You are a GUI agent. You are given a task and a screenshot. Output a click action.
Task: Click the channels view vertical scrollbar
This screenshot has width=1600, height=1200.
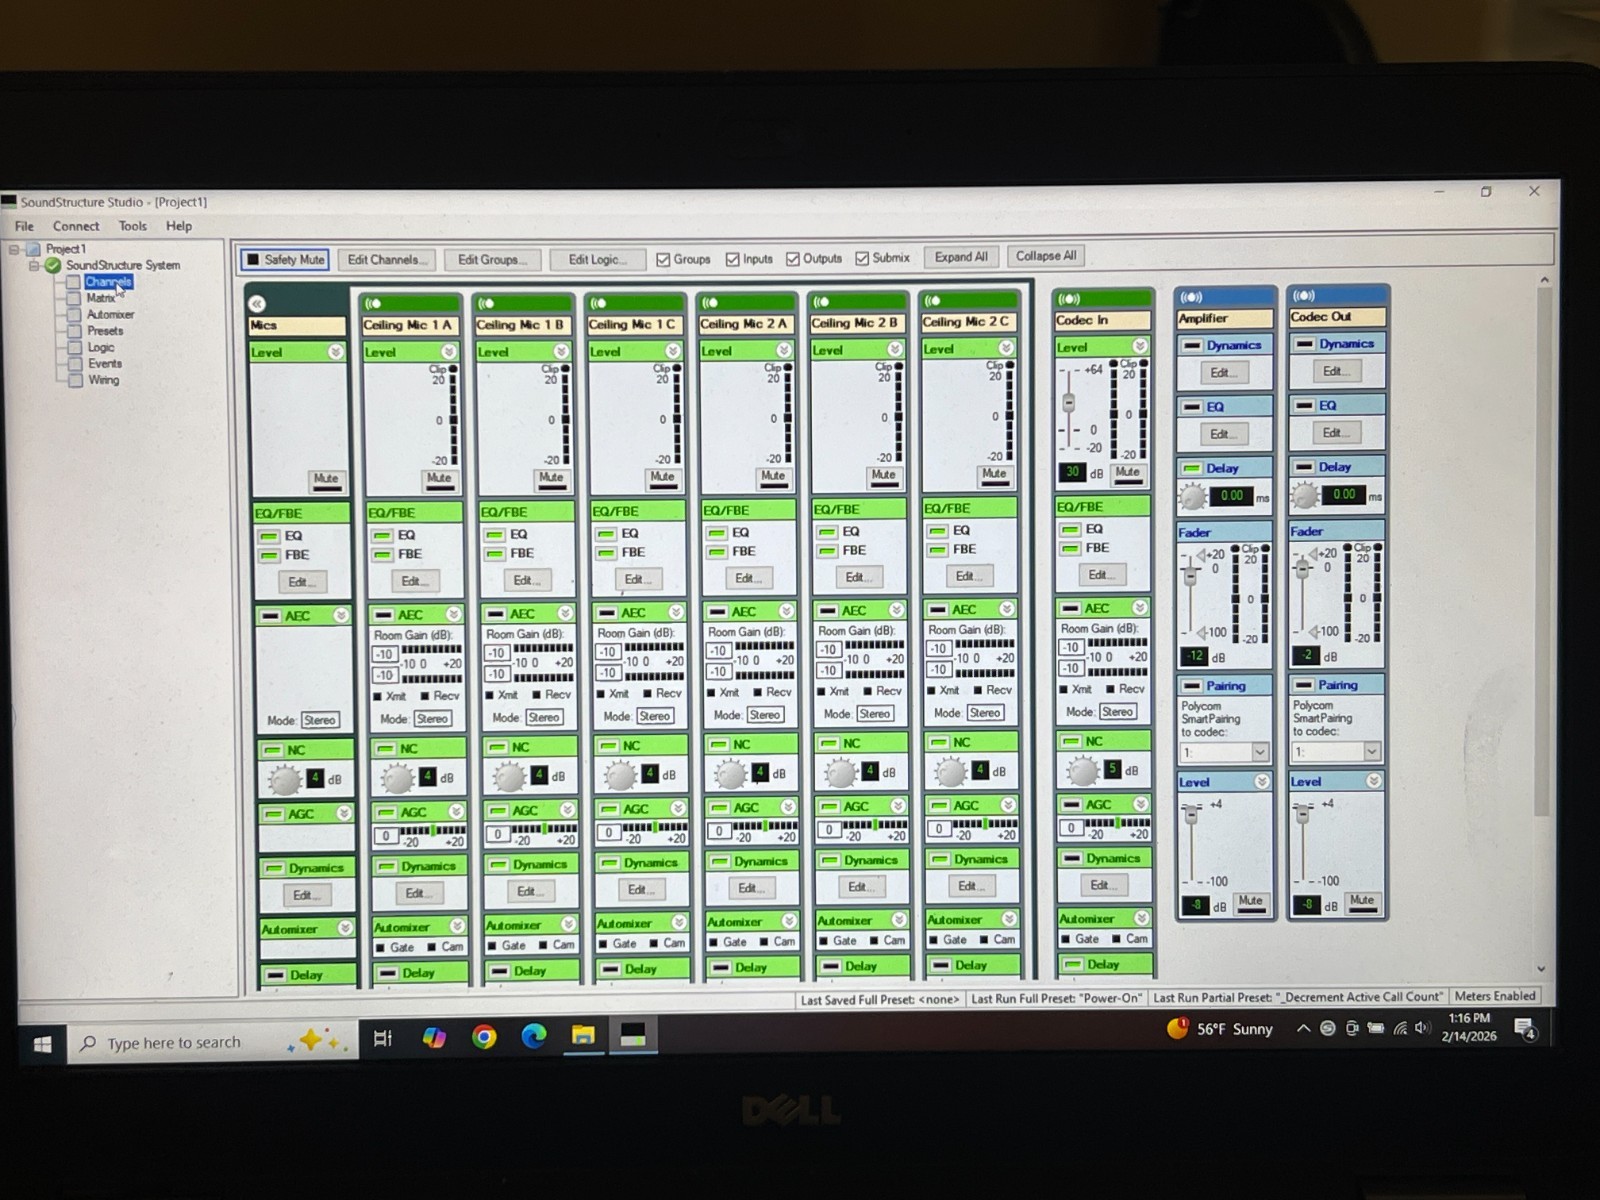(1542, 550)
